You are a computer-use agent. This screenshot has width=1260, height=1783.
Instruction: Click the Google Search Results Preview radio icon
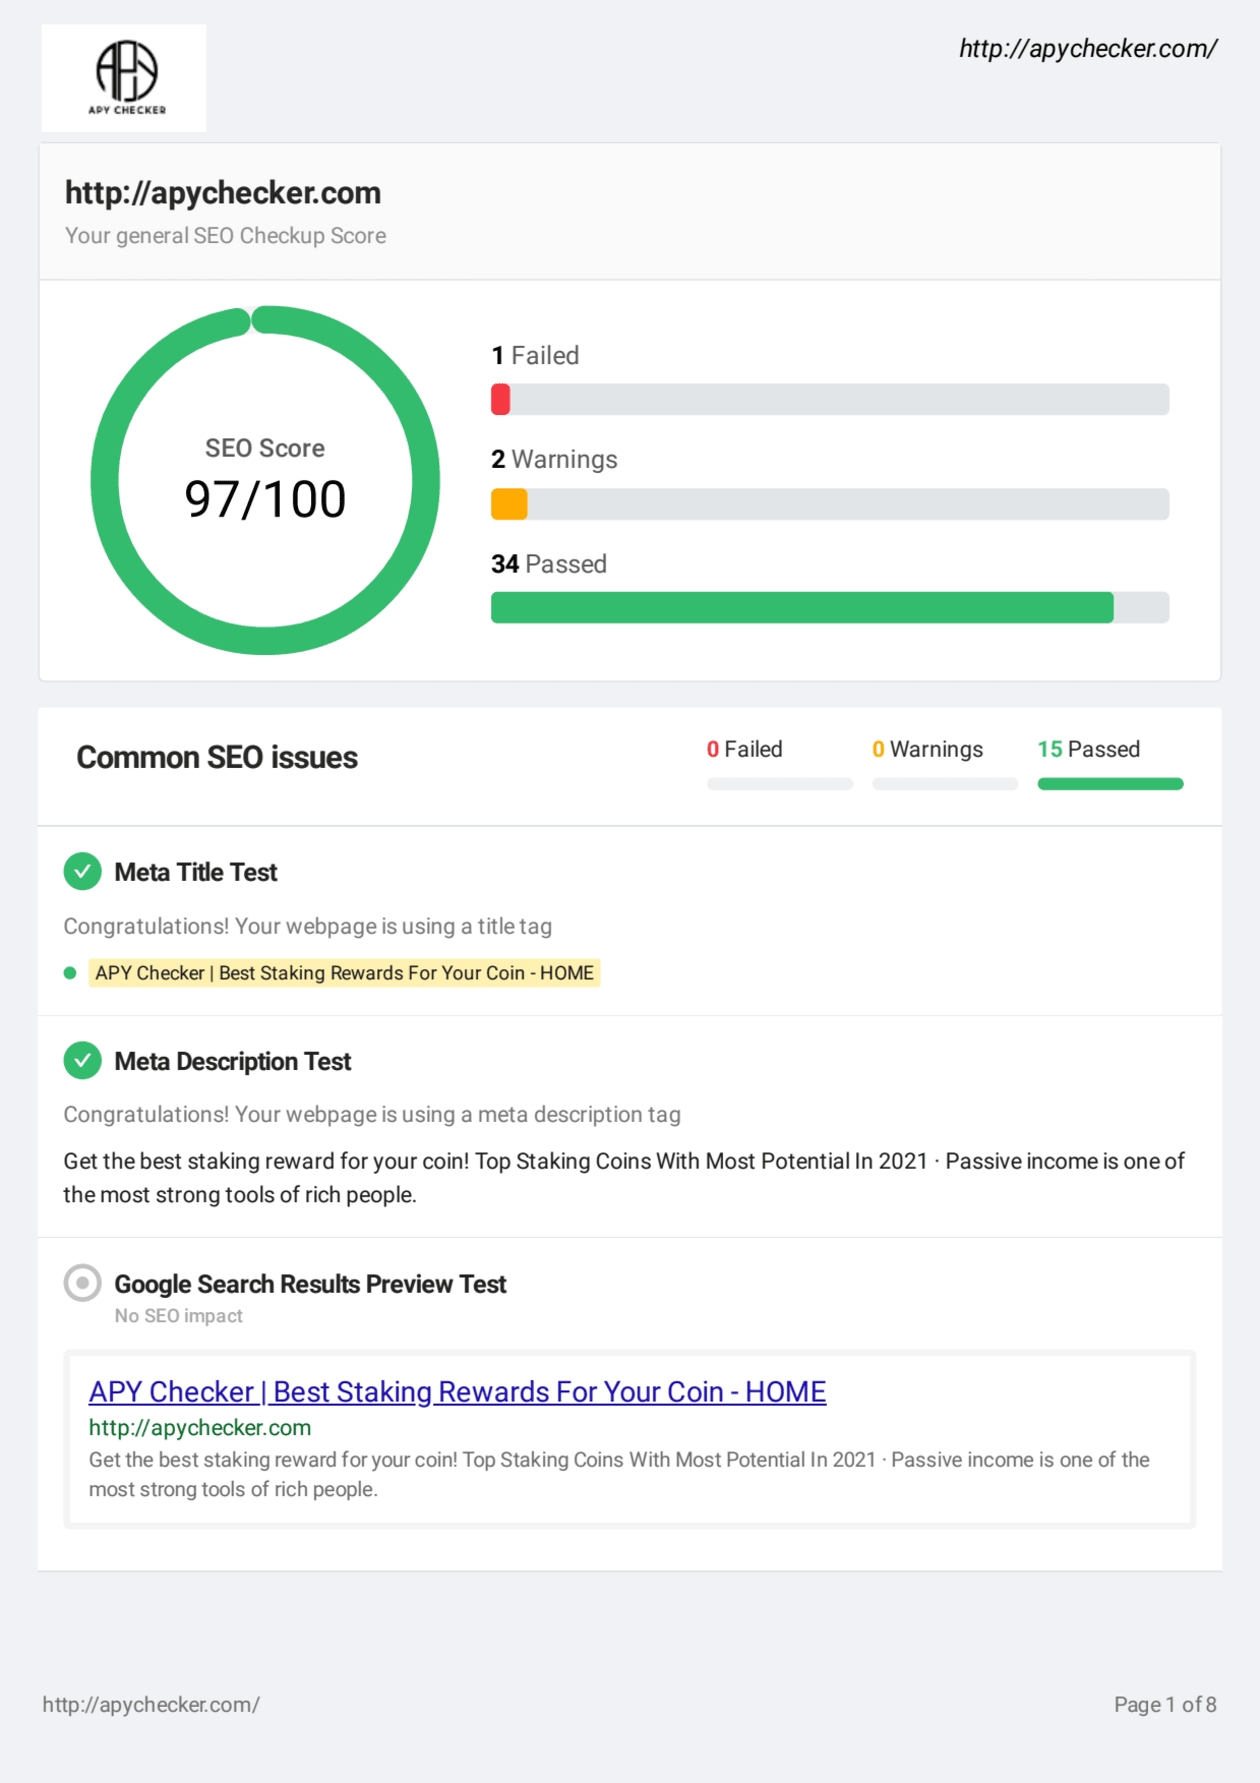[x=83, y=1283]
